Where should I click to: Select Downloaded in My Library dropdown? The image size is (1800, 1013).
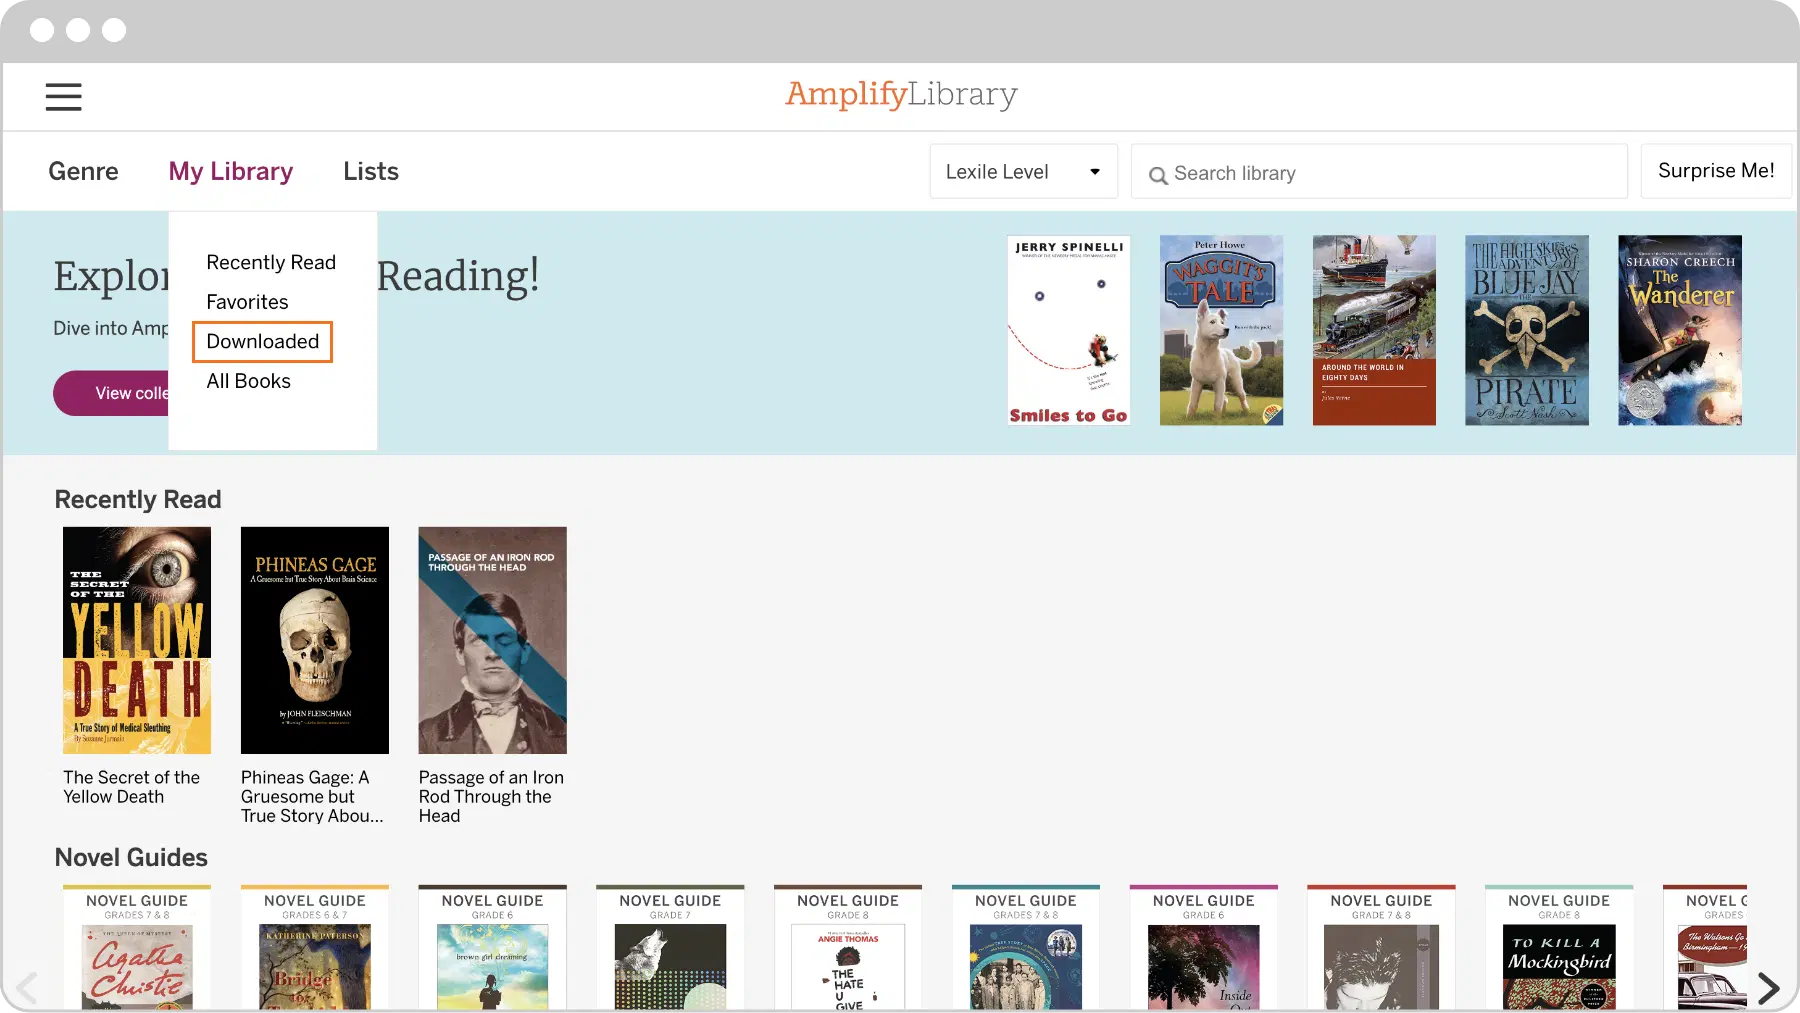pos(262,341)
